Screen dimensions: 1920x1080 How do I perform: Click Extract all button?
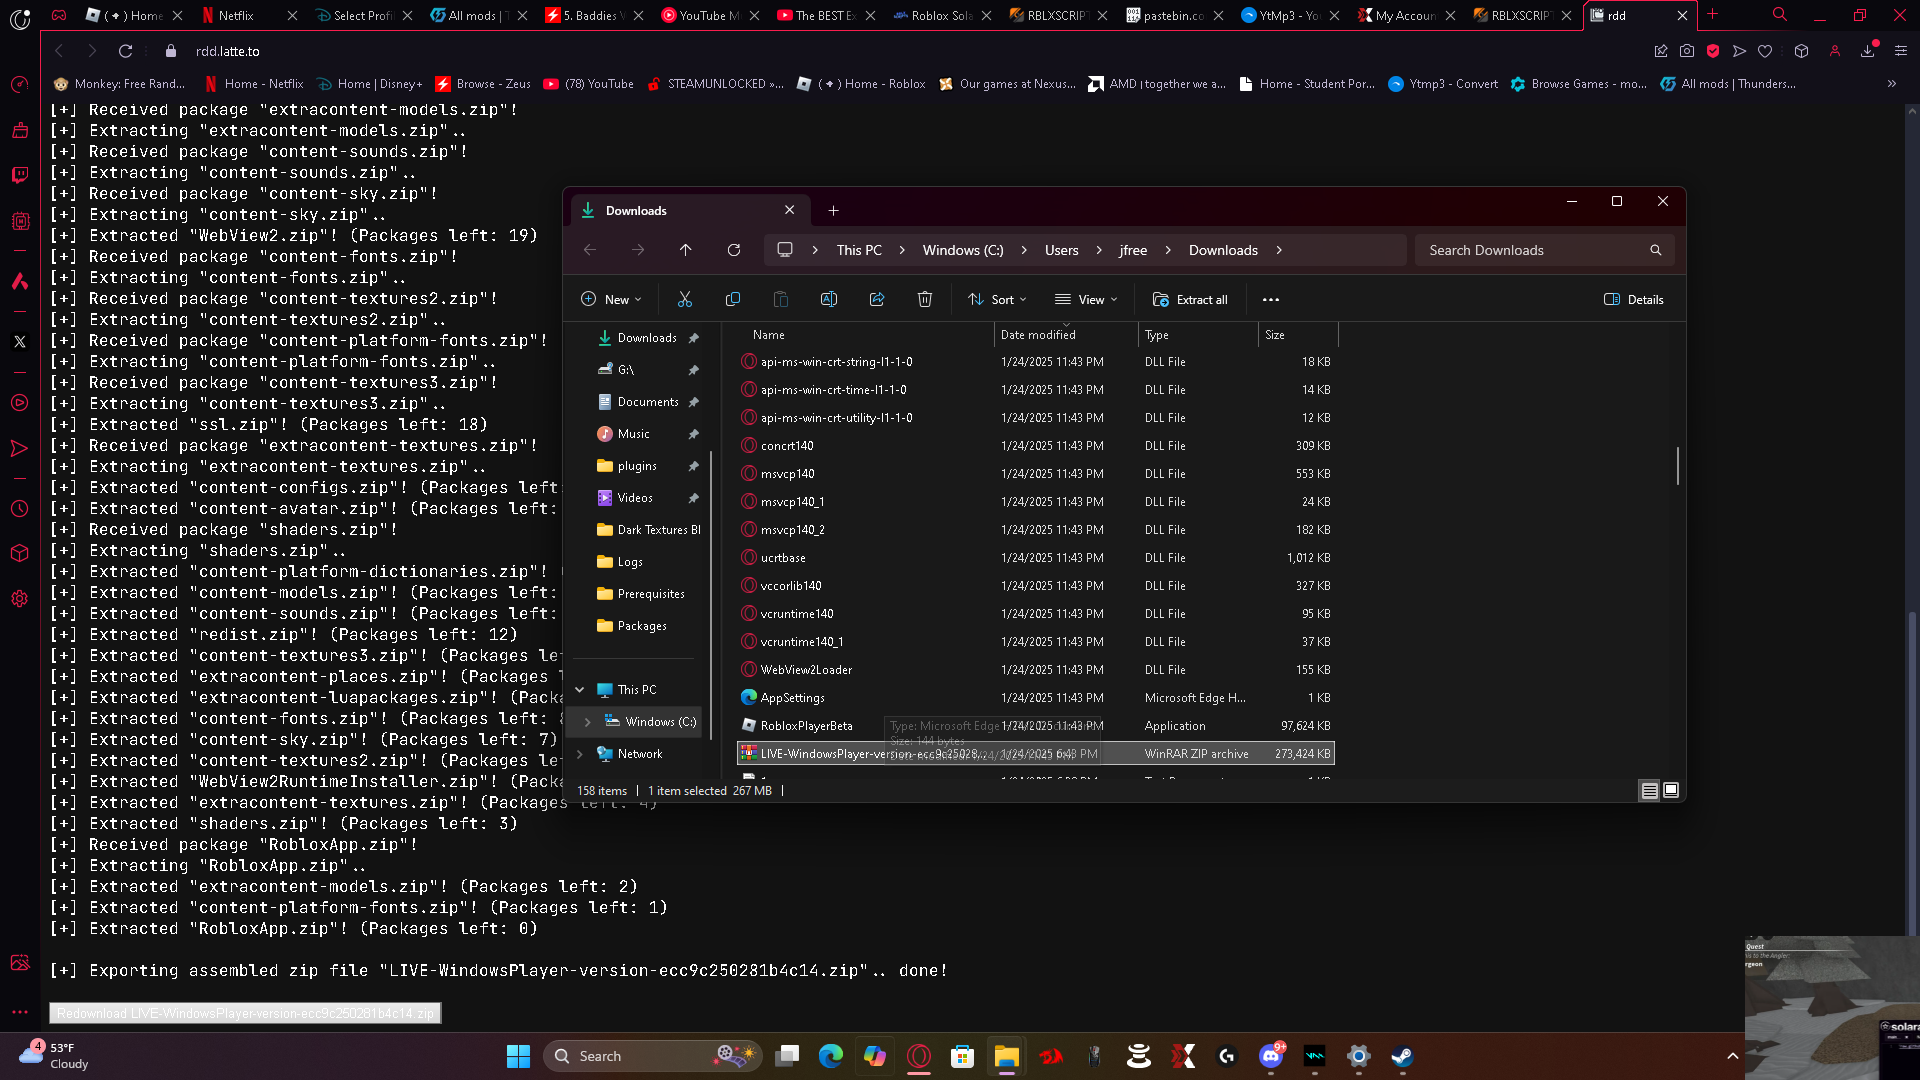pos(1190,299)
